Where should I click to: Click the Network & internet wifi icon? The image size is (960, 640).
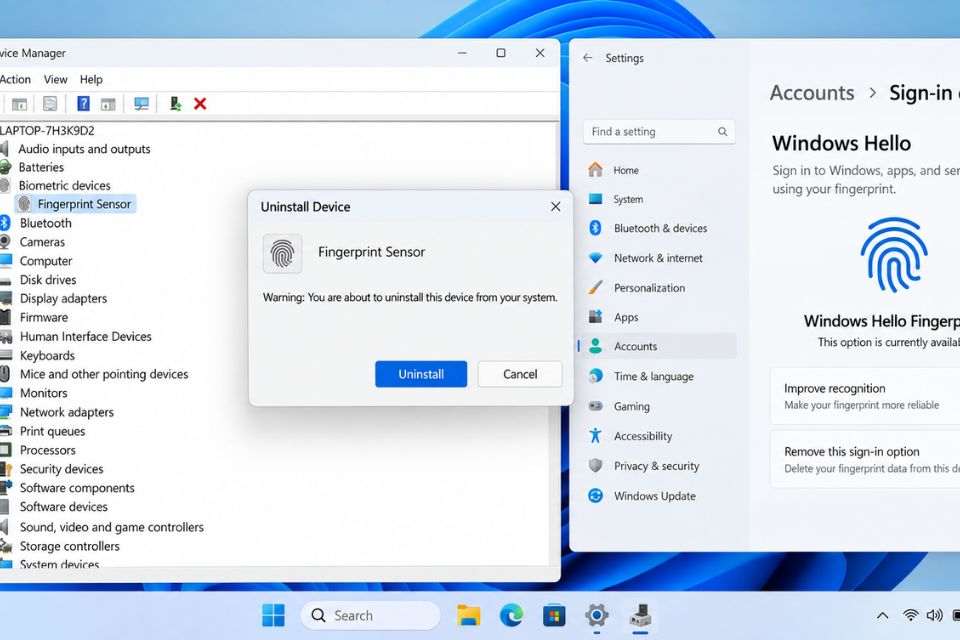click(595, 258)
